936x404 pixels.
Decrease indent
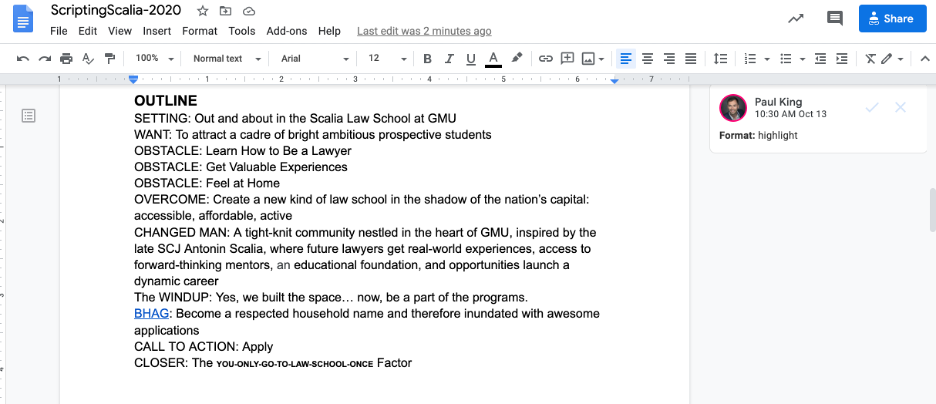(821, 58)
